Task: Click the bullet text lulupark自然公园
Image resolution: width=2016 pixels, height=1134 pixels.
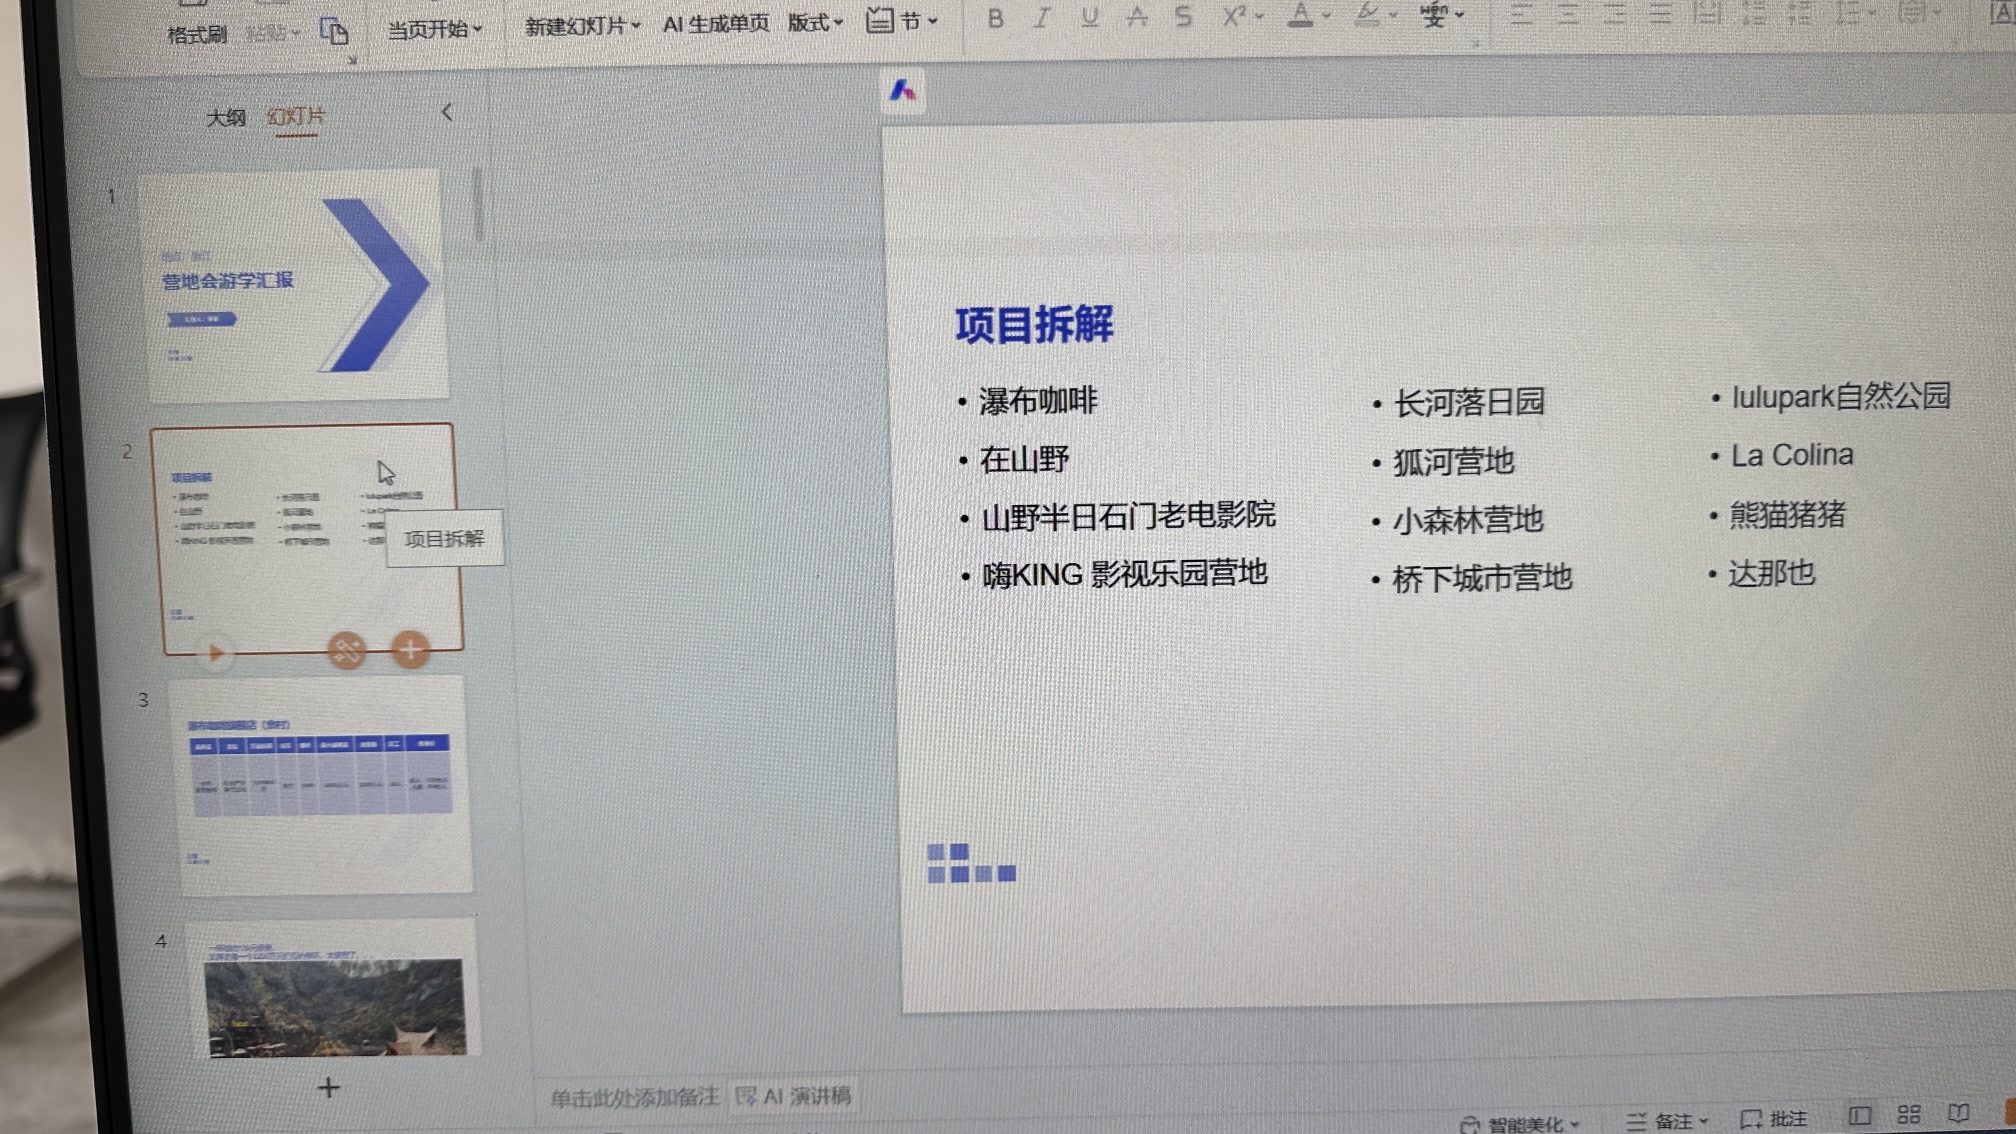Action: click(1840, 396)
